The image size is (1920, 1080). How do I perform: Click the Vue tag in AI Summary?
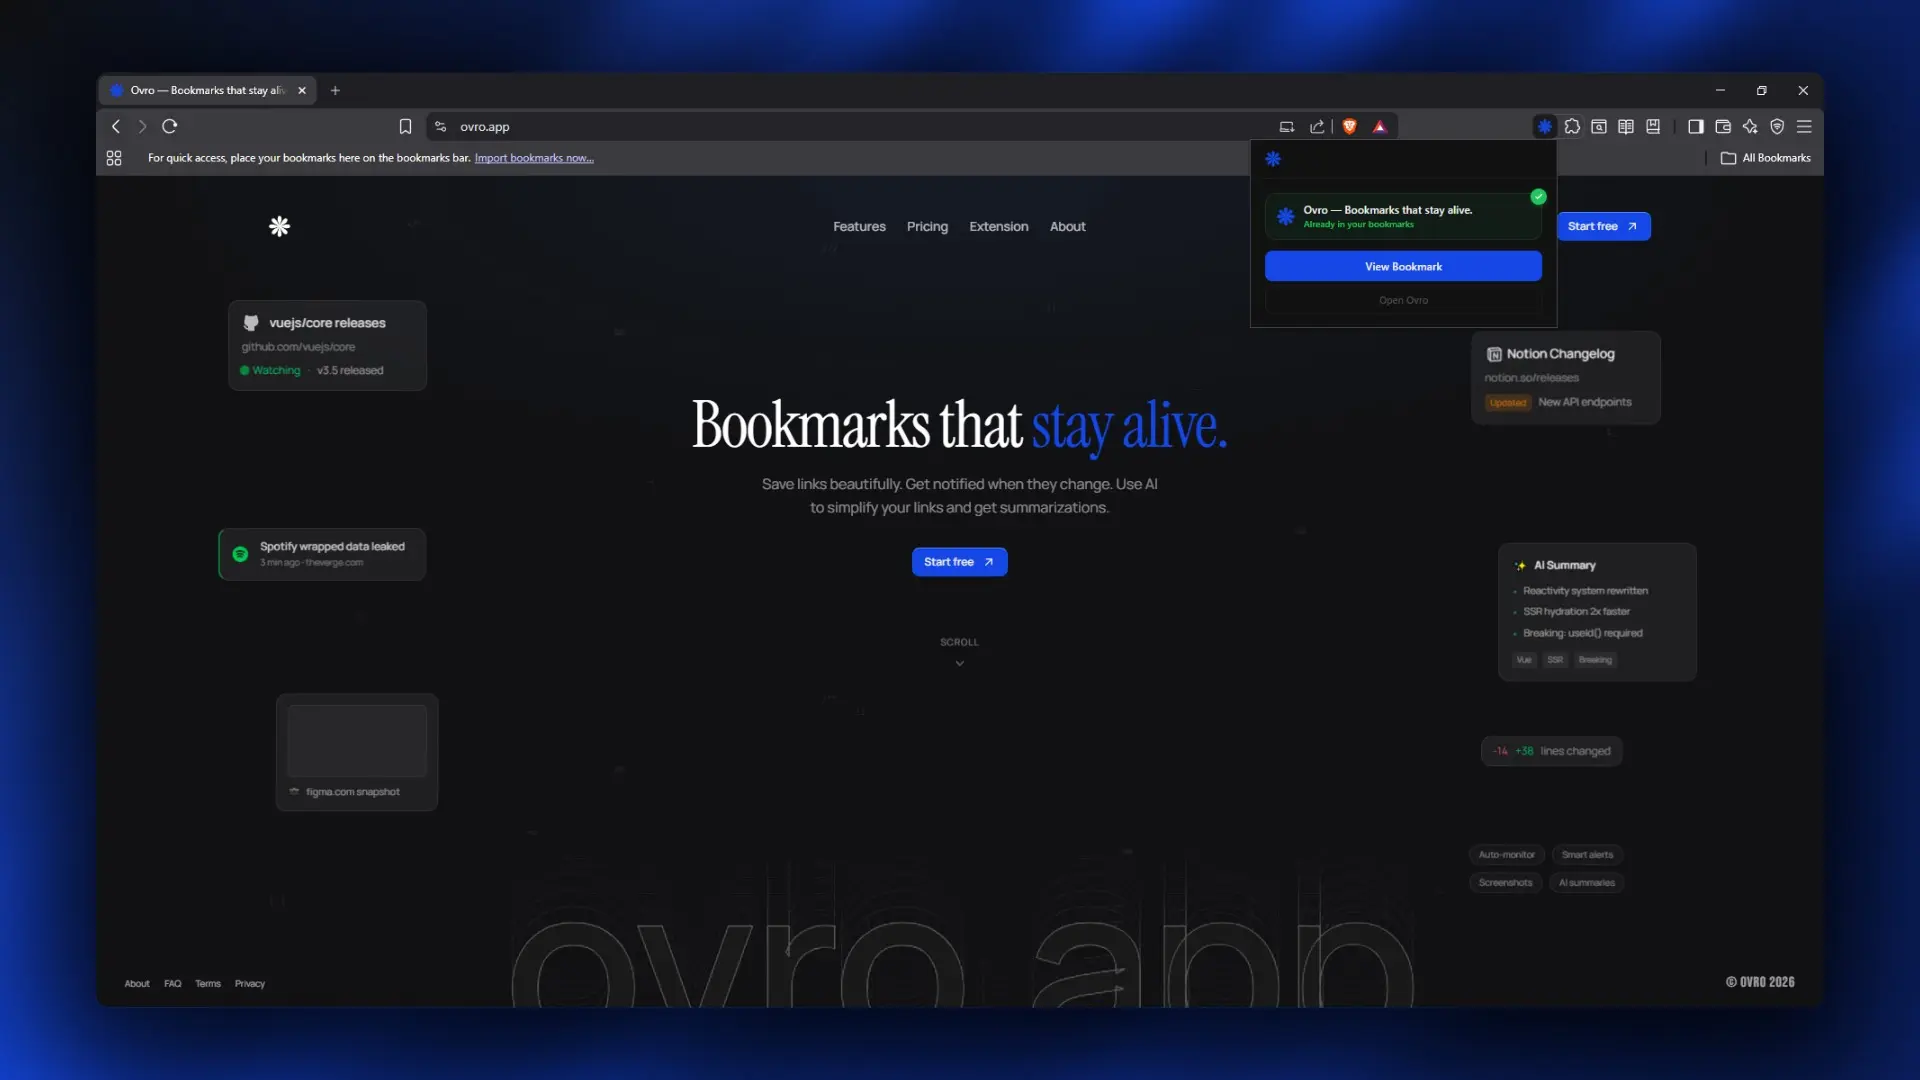coord(1524,660)
